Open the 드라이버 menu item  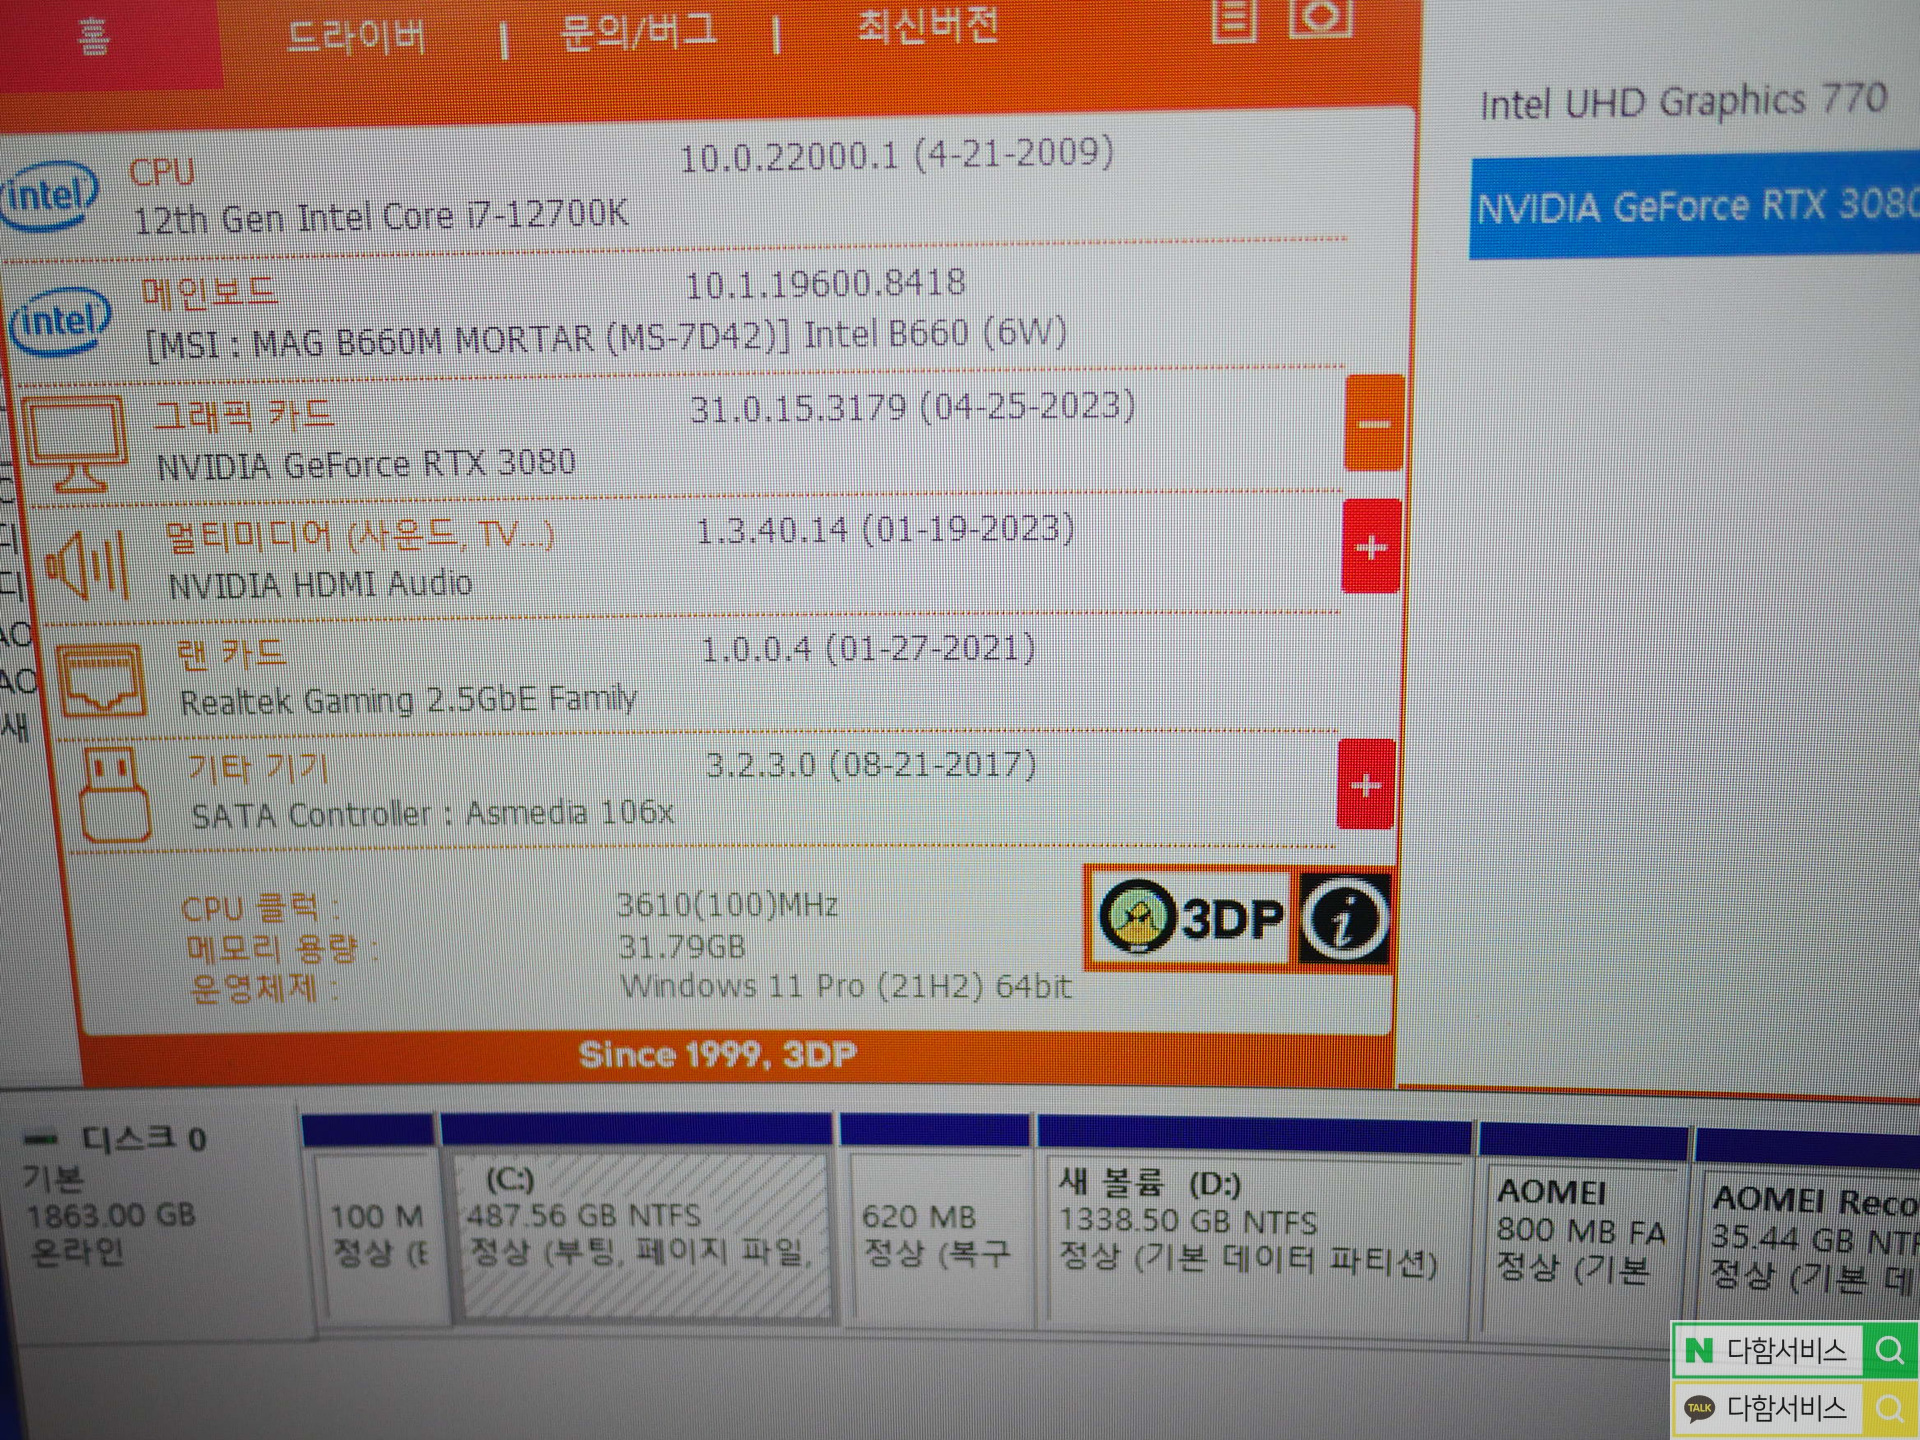tap(356, 38)
